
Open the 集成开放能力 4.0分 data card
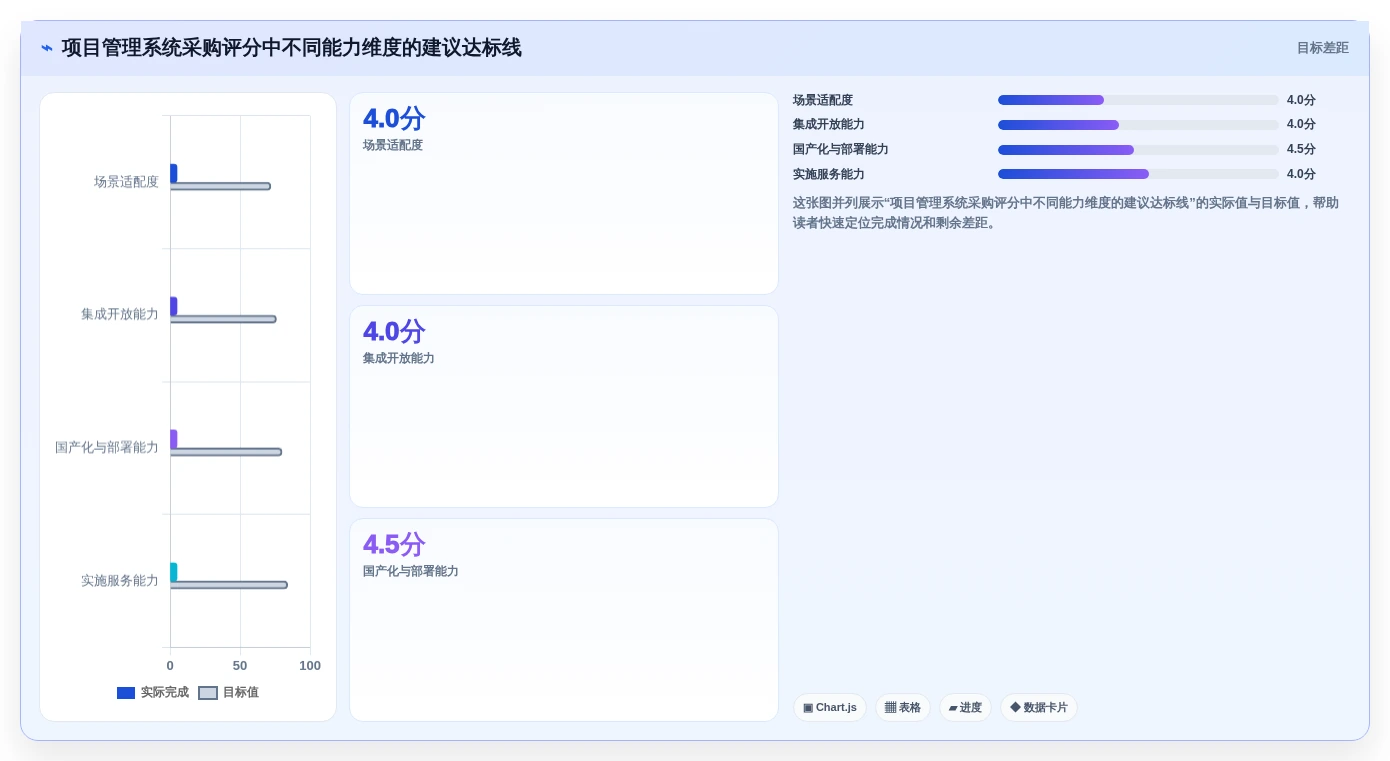(x=564, y=407)
